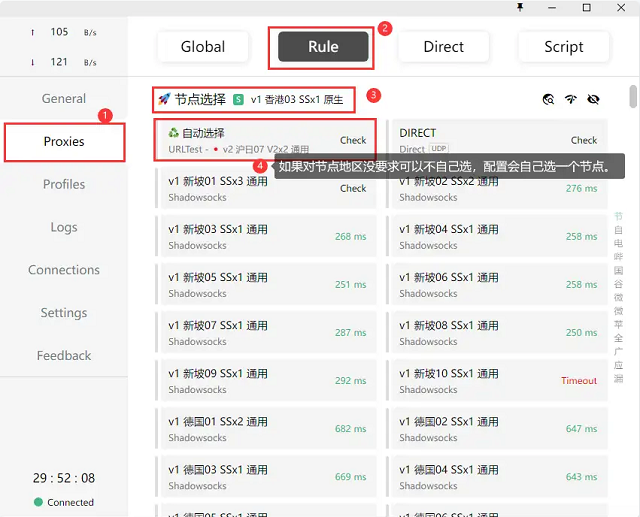
Task: Click the proxy list vertical scrollbar thumb
Action: [x=633, y=96]
